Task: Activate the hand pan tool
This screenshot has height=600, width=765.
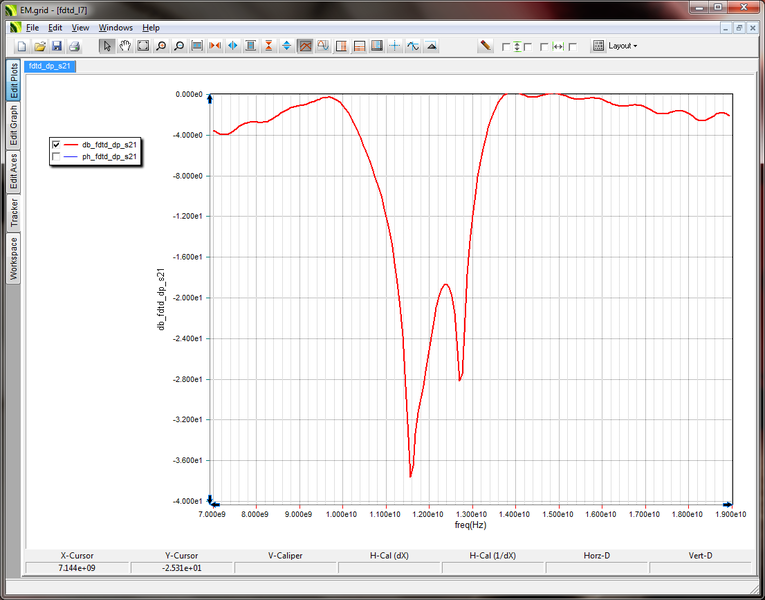Action: tap(125, 46)
